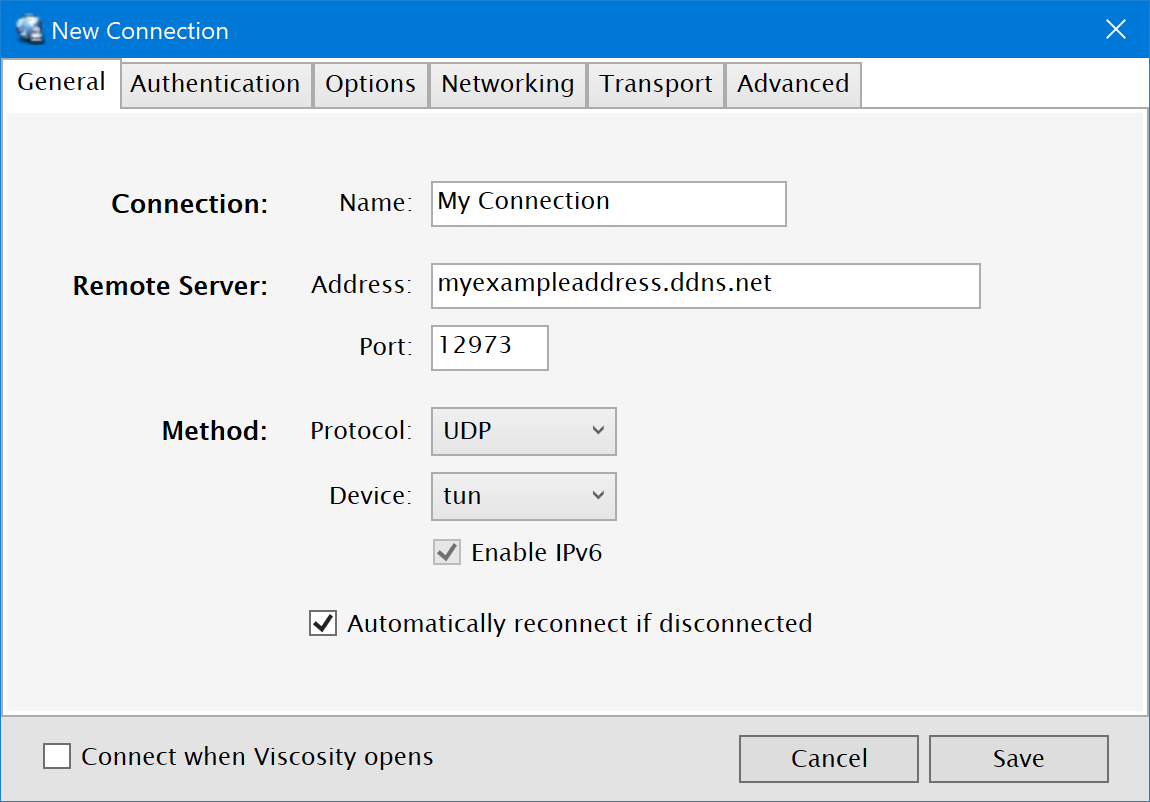Open the Device dropdown showing tun
Viewport: 1150px width, 802px height.
tap(523, 496)
